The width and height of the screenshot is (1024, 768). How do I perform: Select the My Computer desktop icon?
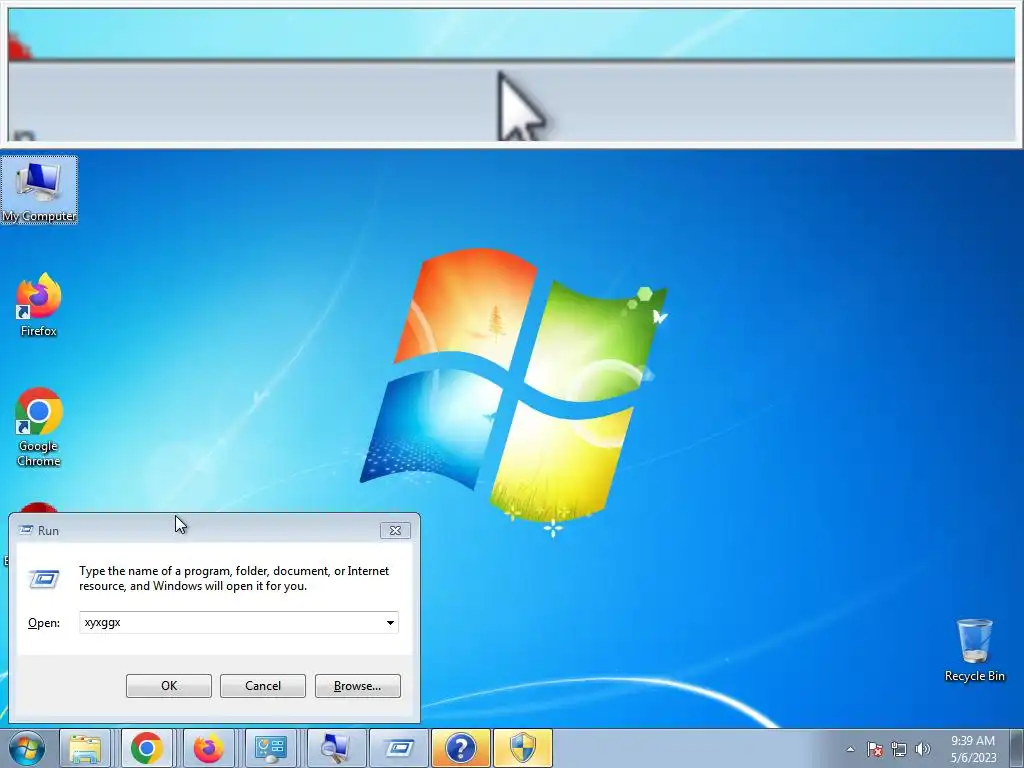click(39, 190)
